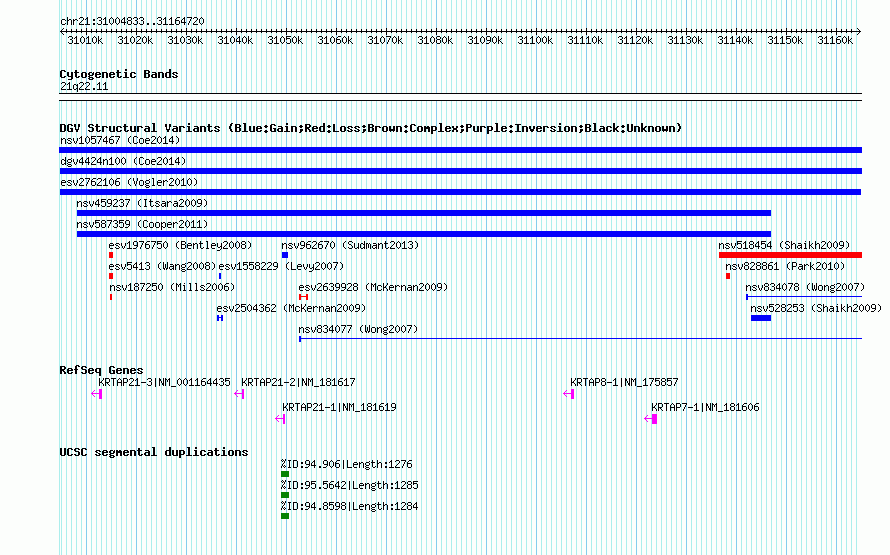Click the KRTAP8-1 gene arrow glyph
890x555 pixels.
(569, 394)
